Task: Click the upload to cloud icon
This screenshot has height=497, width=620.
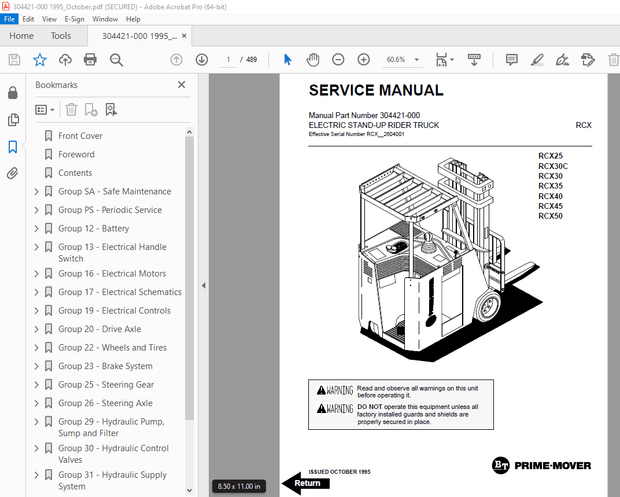Action: pyautogui.click(x=65, y=60)
